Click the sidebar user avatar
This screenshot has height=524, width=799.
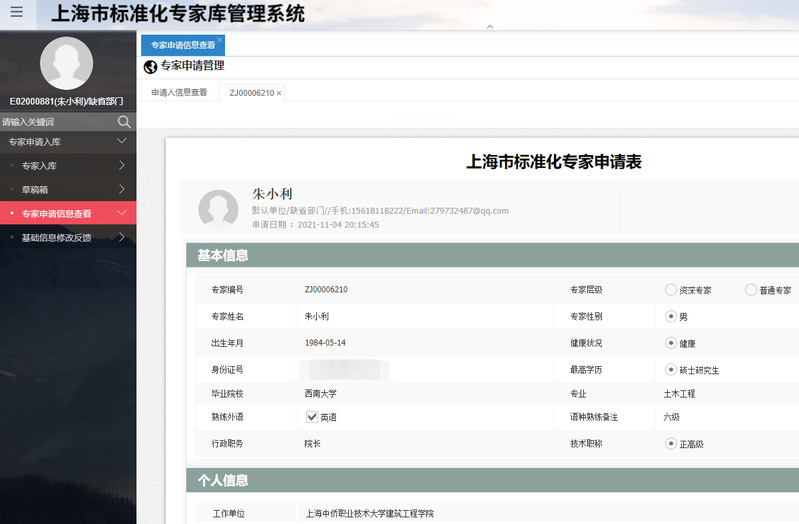pos(66,63)
